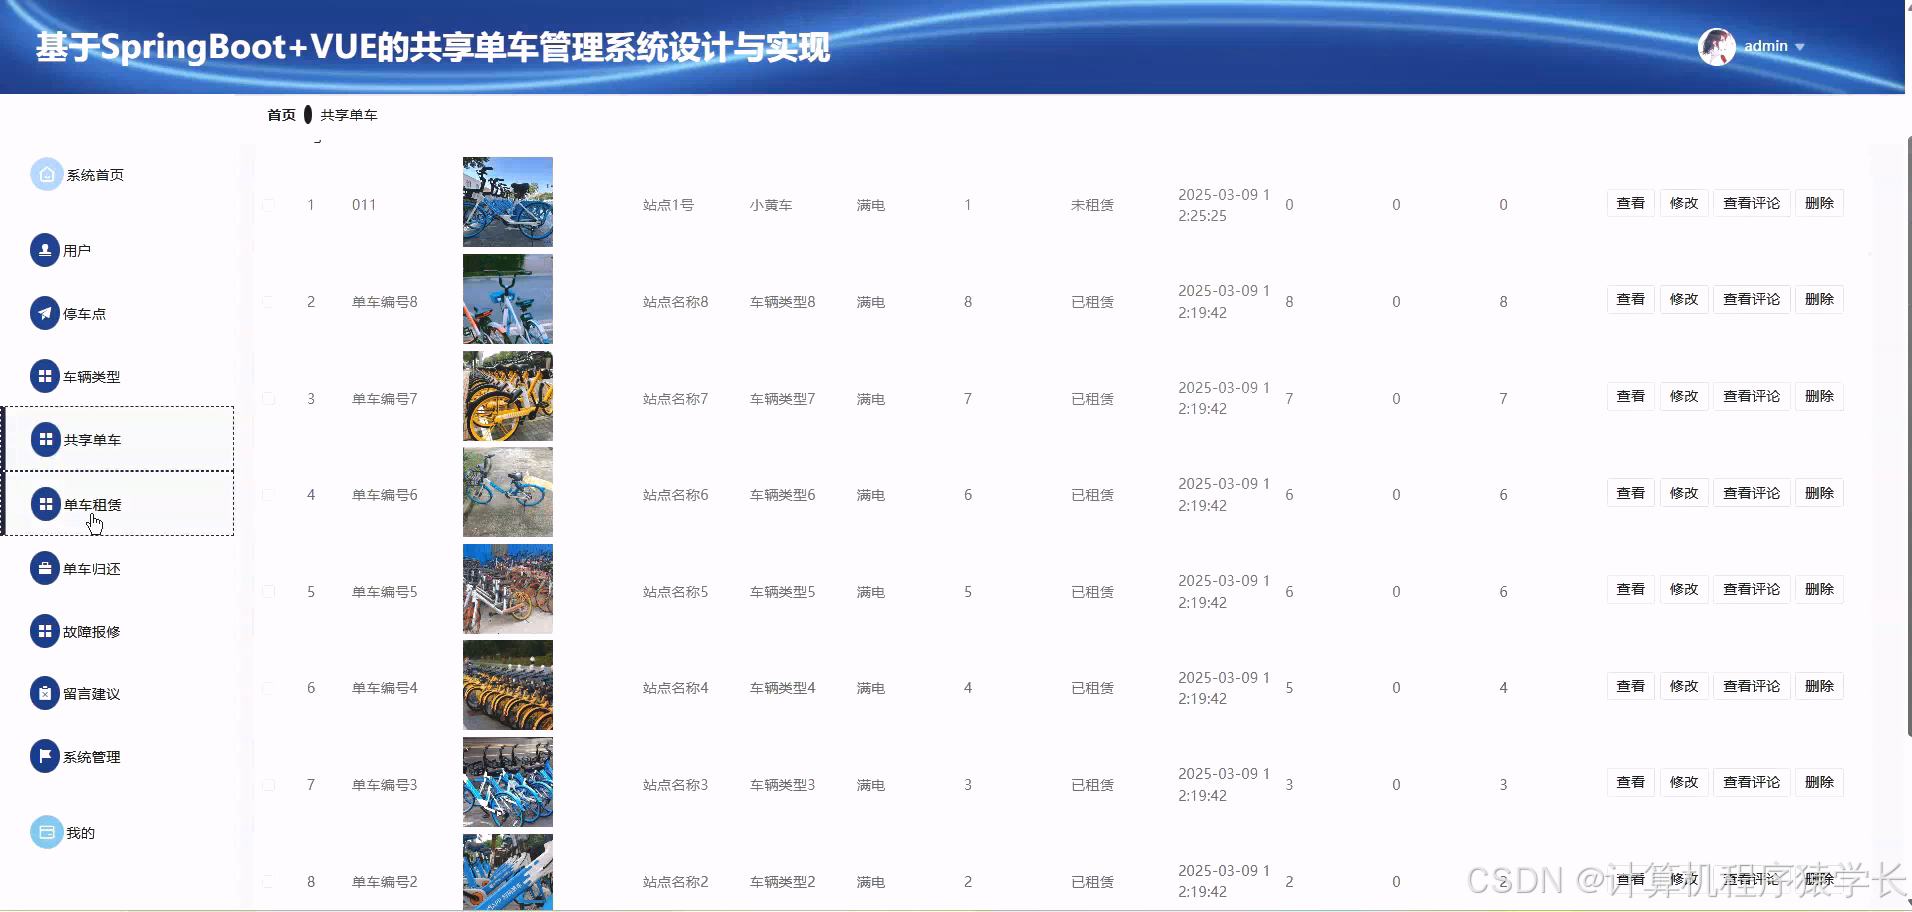Select the 用户 user management icon
Screen dimensions: 1912x912
point(45,250)
